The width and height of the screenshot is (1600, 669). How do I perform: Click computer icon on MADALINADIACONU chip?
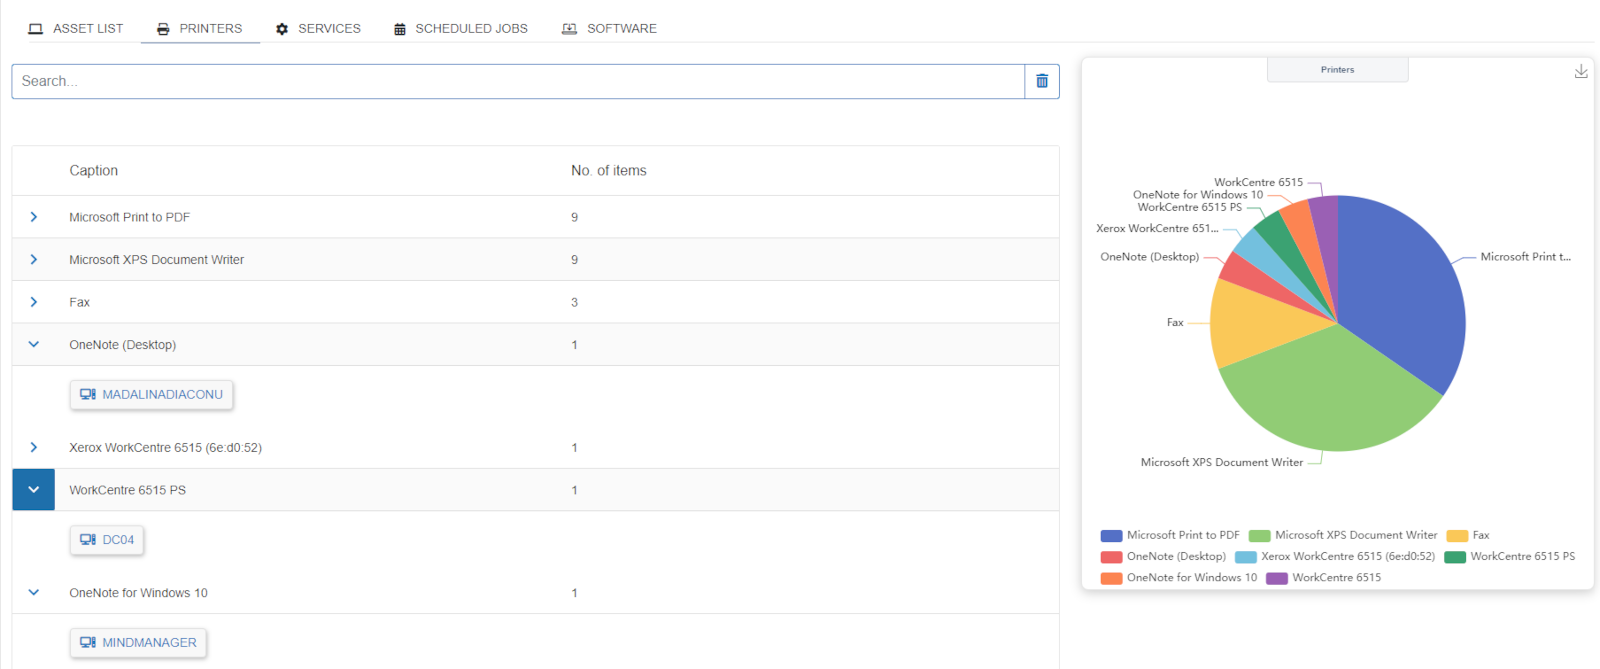[88, 395]
